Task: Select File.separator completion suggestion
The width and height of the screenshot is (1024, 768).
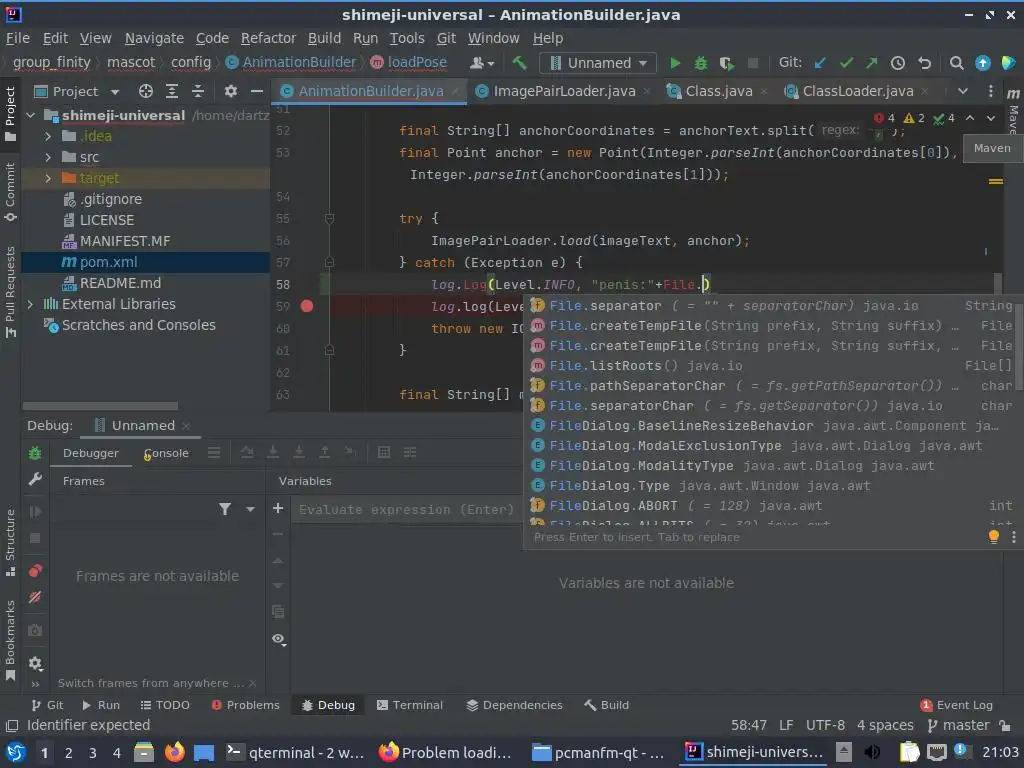Action: point(771,306)
